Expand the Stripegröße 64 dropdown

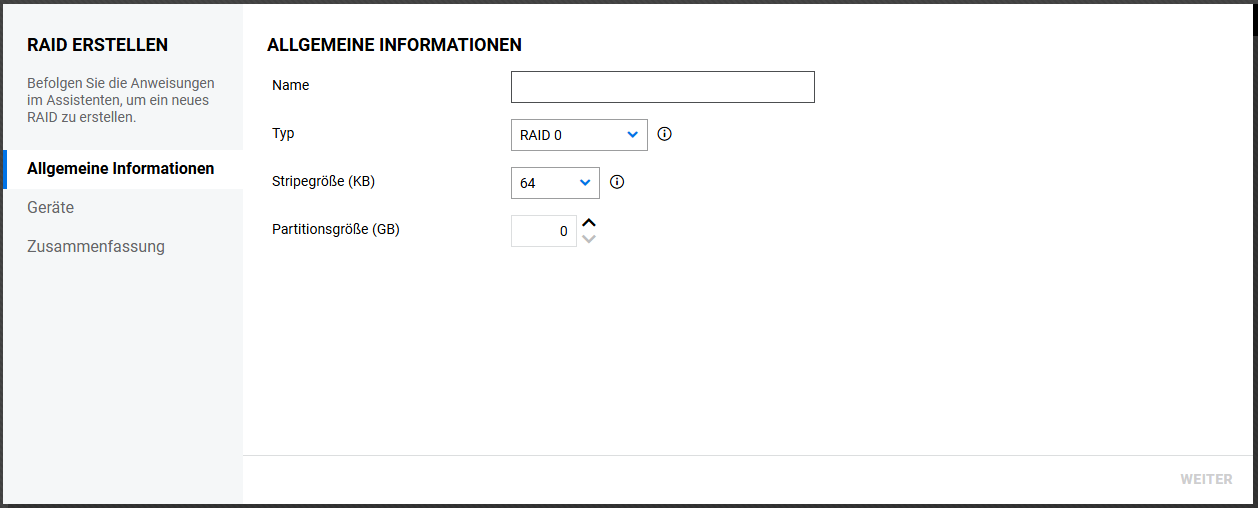click(x=554, y=183)
